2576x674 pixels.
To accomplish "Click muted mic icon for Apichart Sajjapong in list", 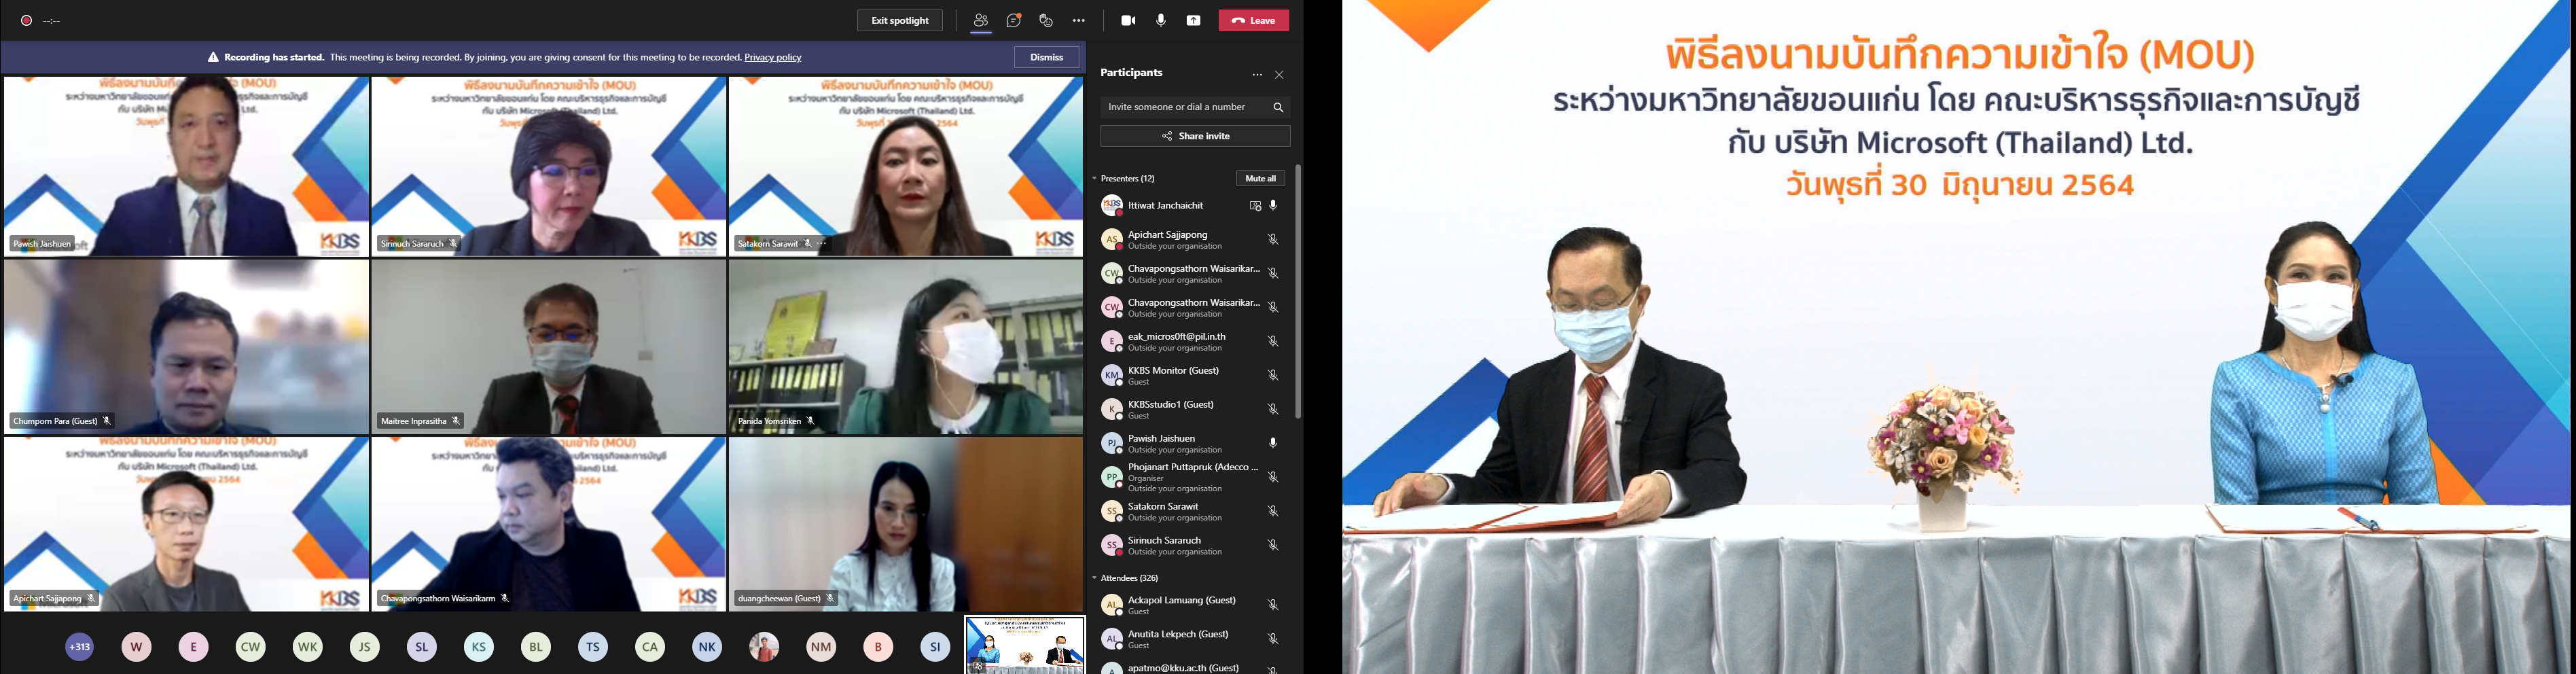I will (1273, 240).
